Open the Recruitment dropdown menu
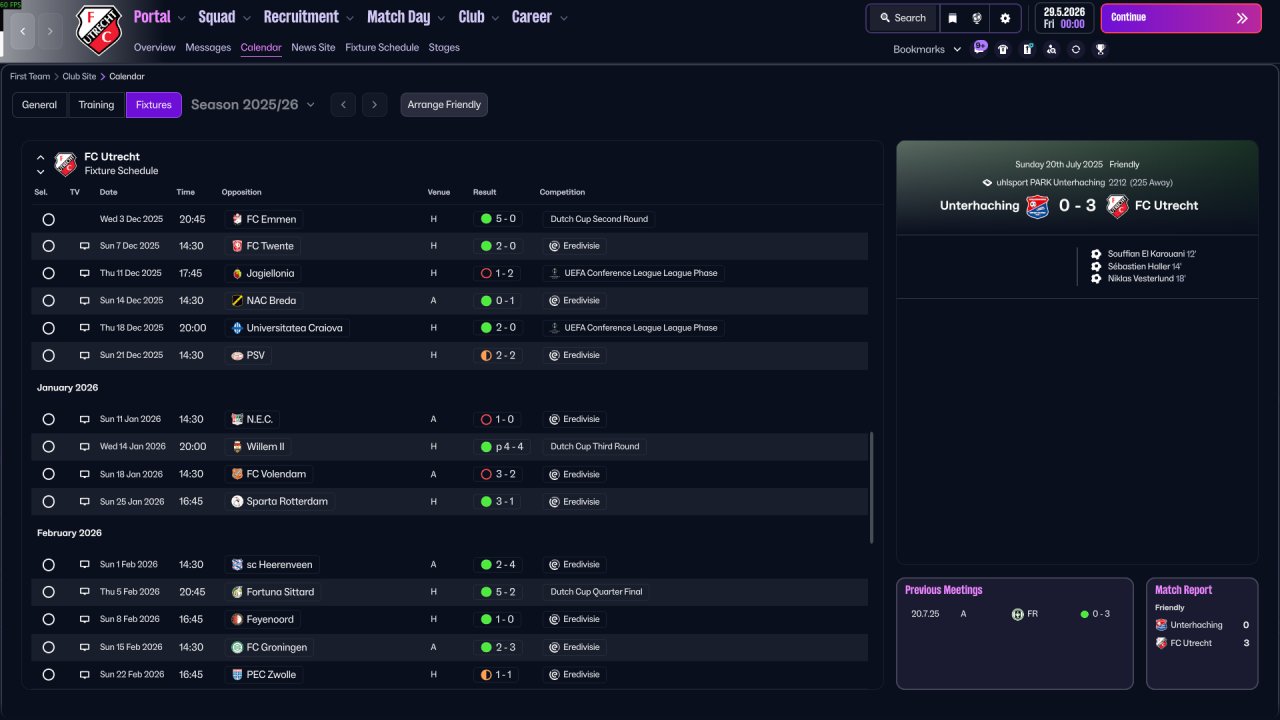The image size is (1280, 720). pos(309,17)
